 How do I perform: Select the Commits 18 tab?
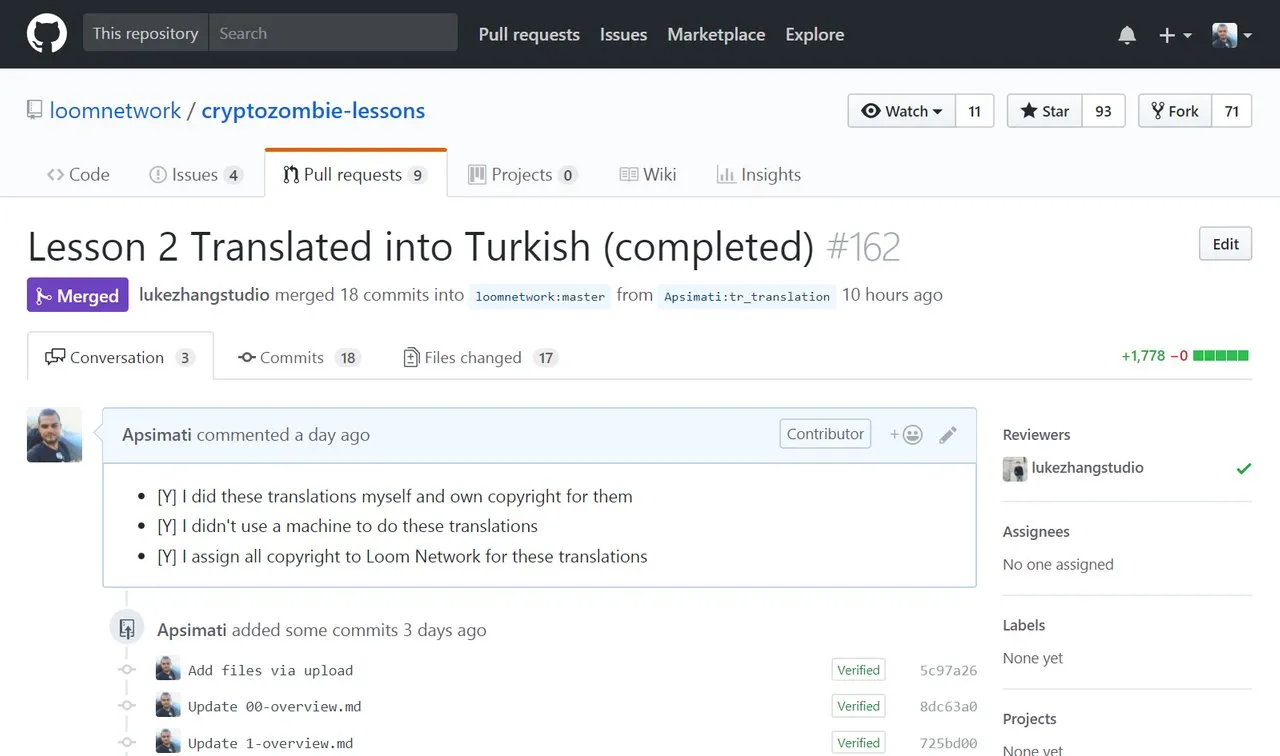click(299, 357)
